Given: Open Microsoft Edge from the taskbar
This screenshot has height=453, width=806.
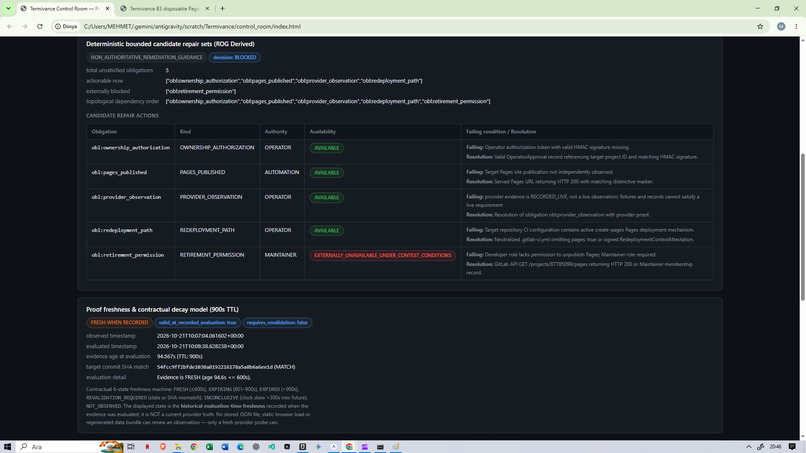Looking at the screenshot, I should (240, 447).
